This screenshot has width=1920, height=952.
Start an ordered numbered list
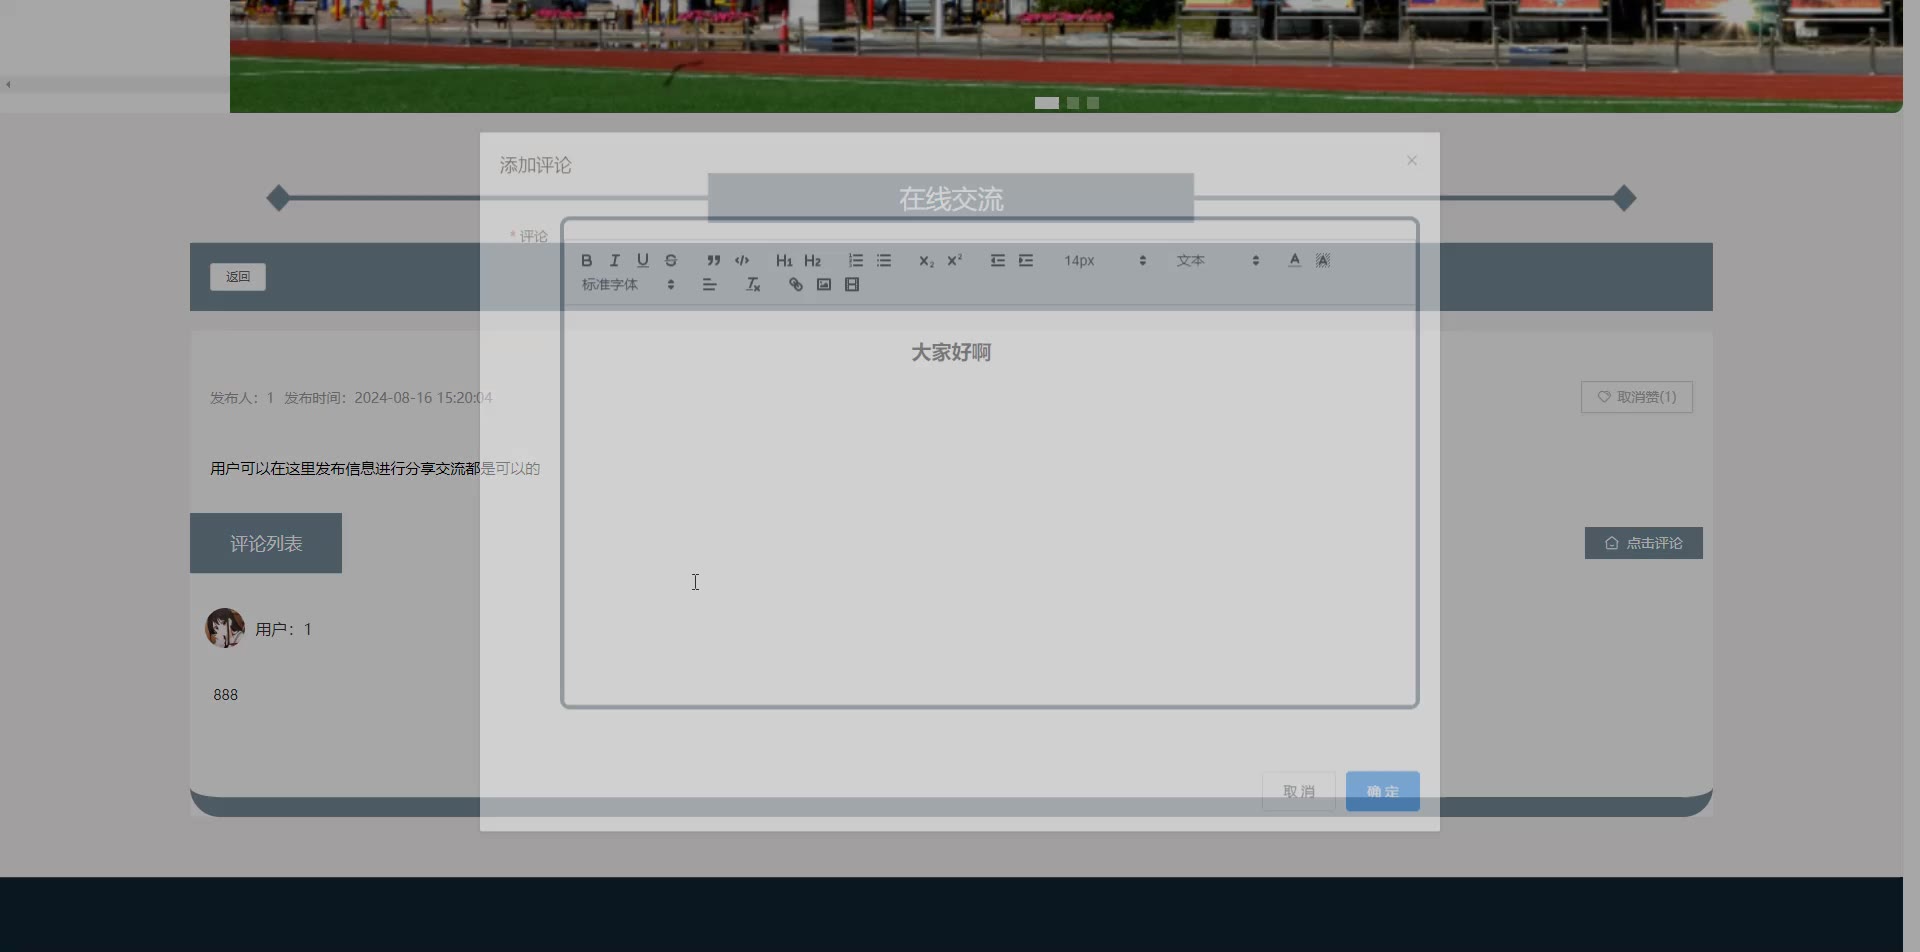pyautogui.click(x=856, y=260)
